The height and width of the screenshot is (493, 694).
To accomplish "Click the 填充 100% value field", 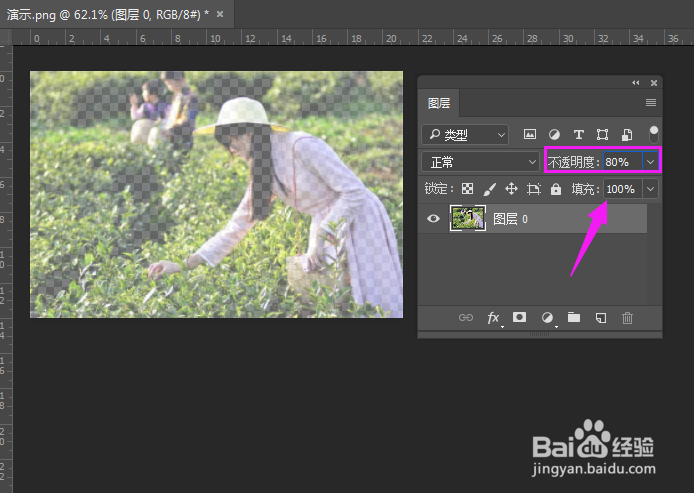I will (623, 189).
